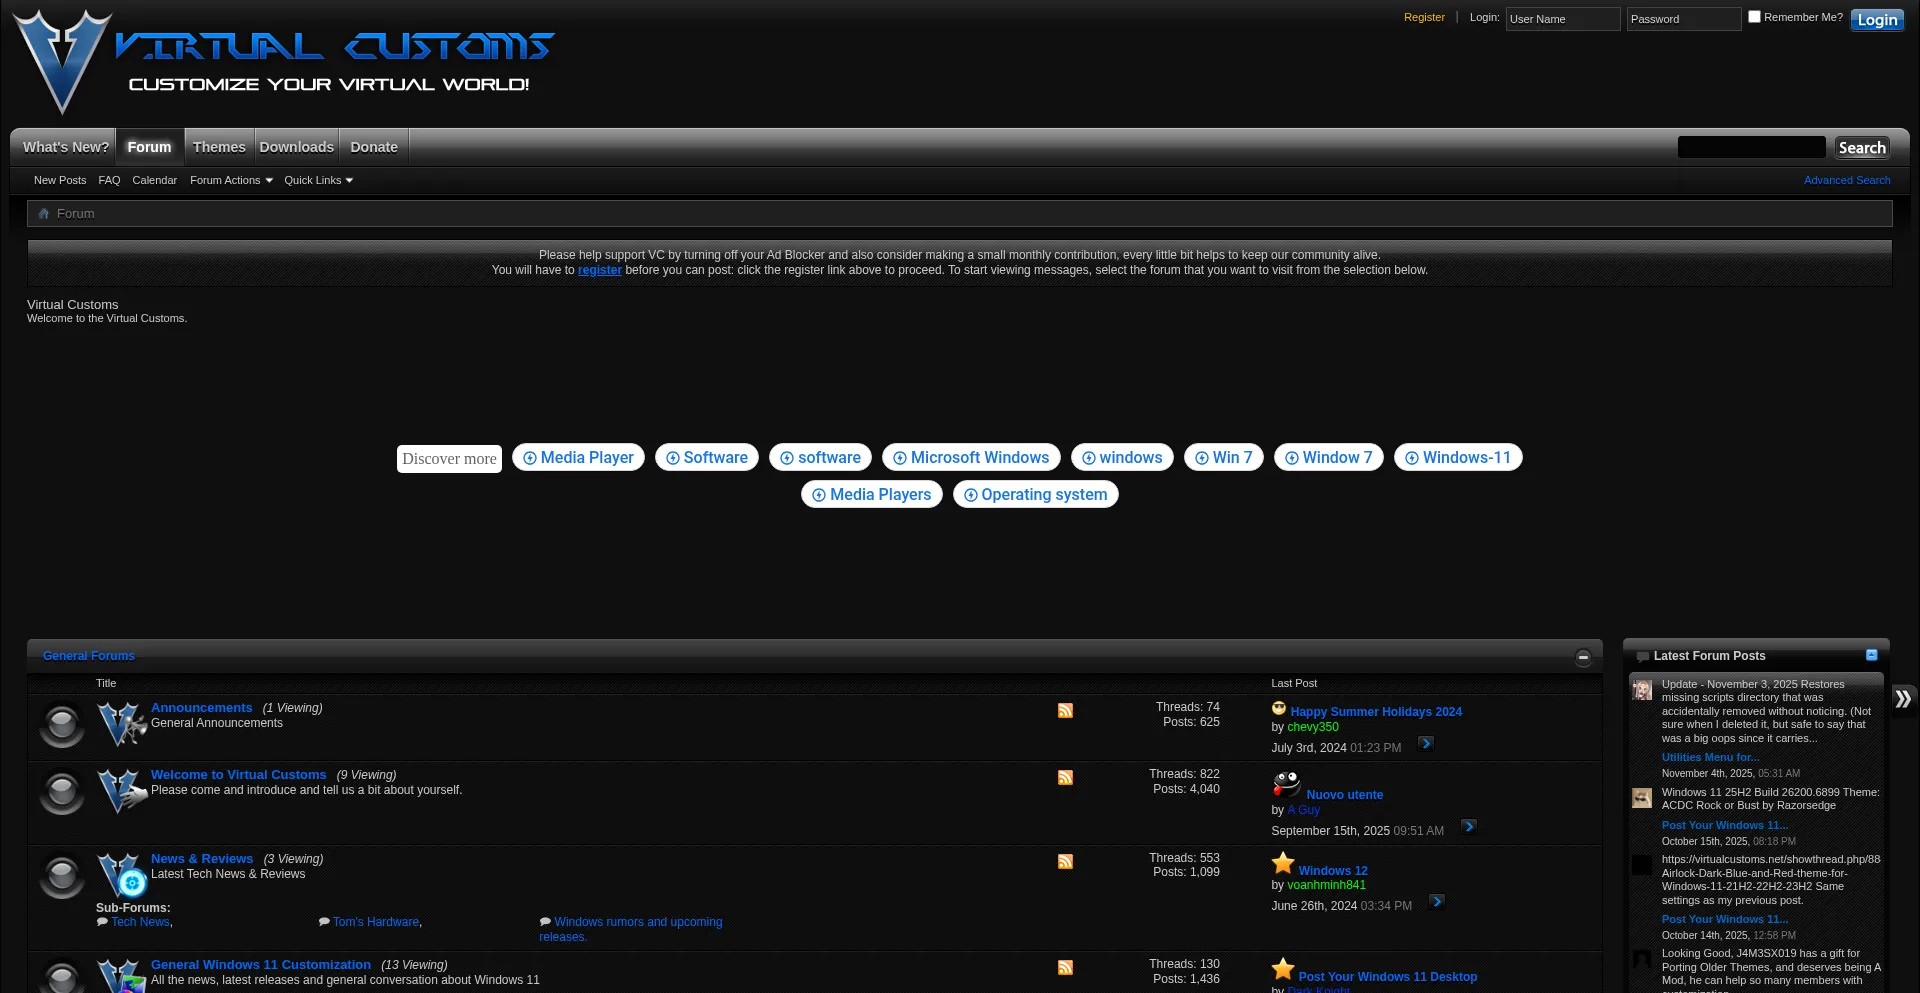Click the User Name input field
1920x993 pixels.
coord(1562,20)
